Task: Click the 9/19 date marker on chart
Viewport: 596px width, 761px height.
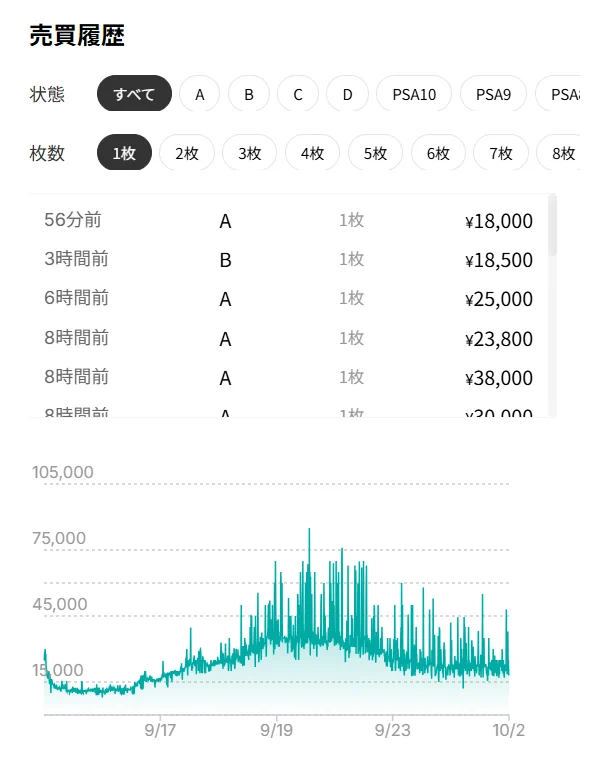Action: point(276,730)
